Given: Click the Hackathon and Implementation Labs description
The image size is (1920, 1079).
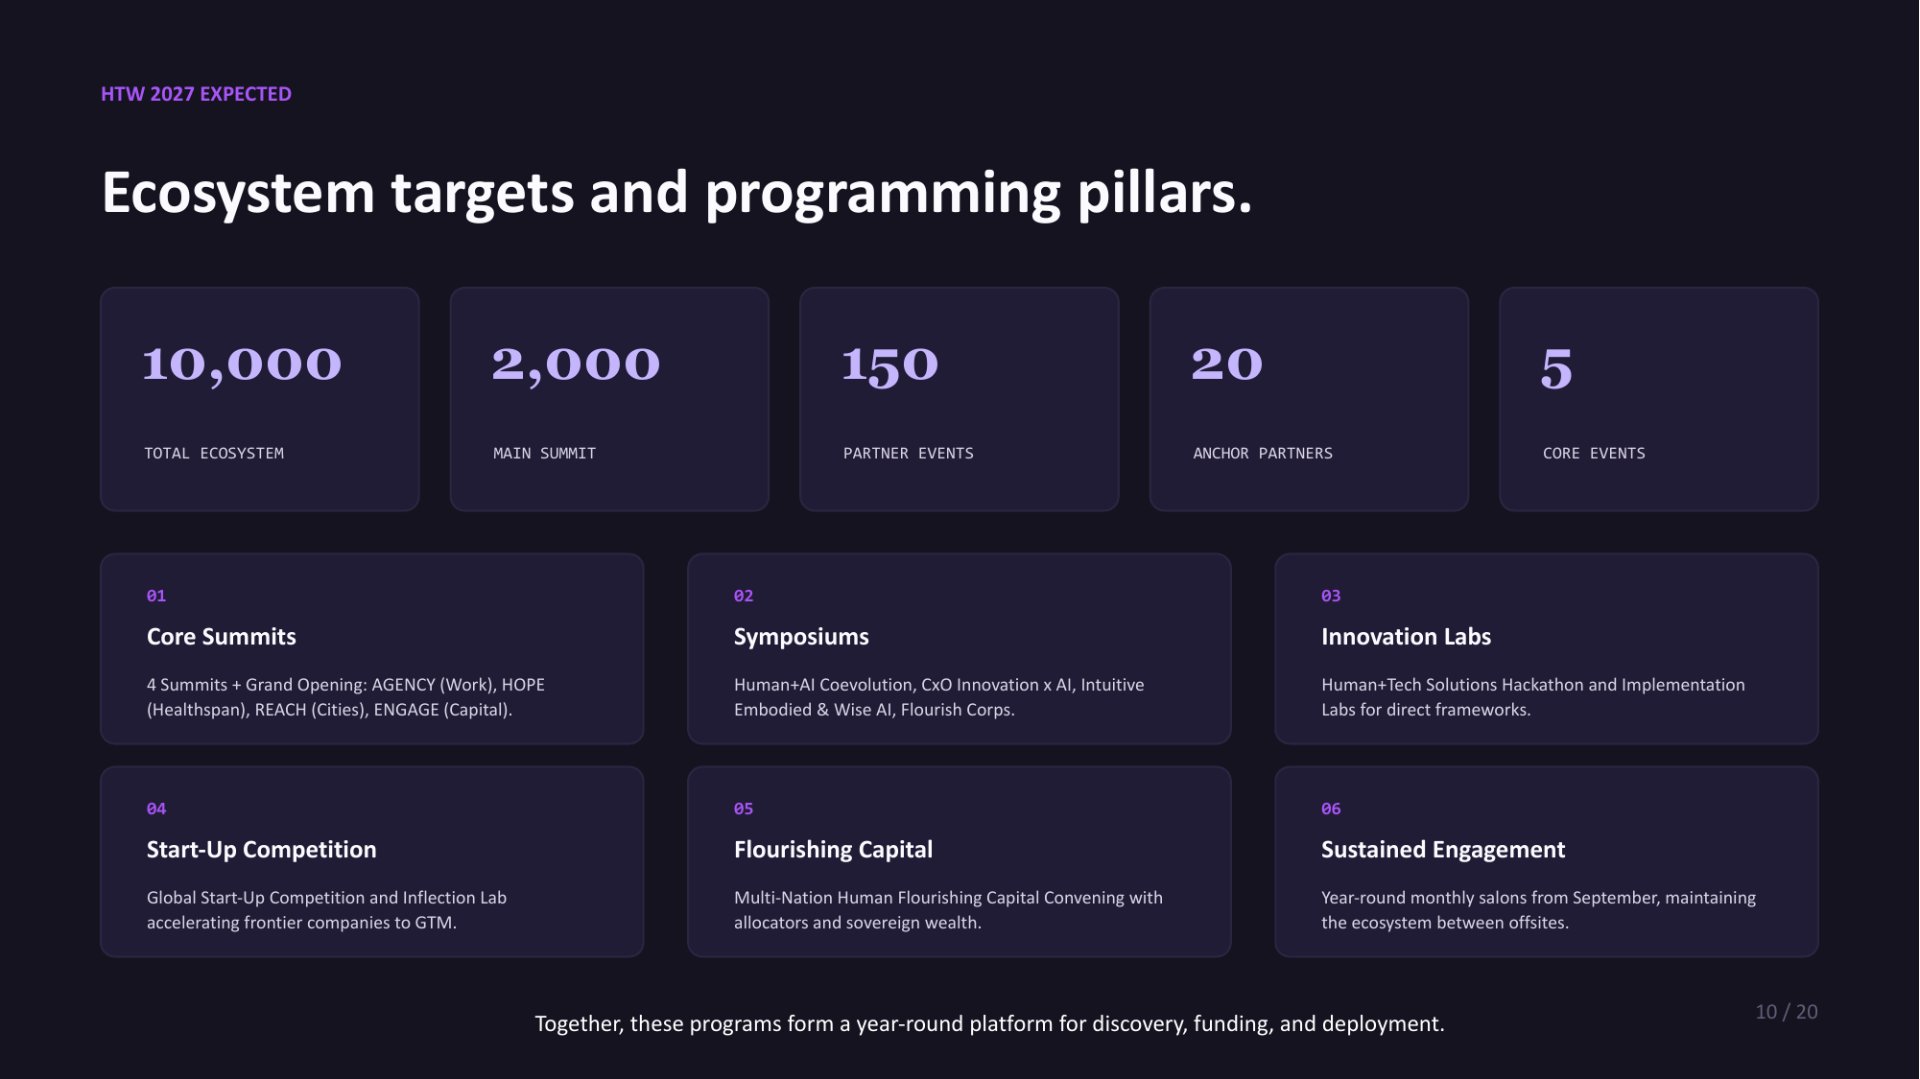Looking at the screenshot, I should point(1533,697).
